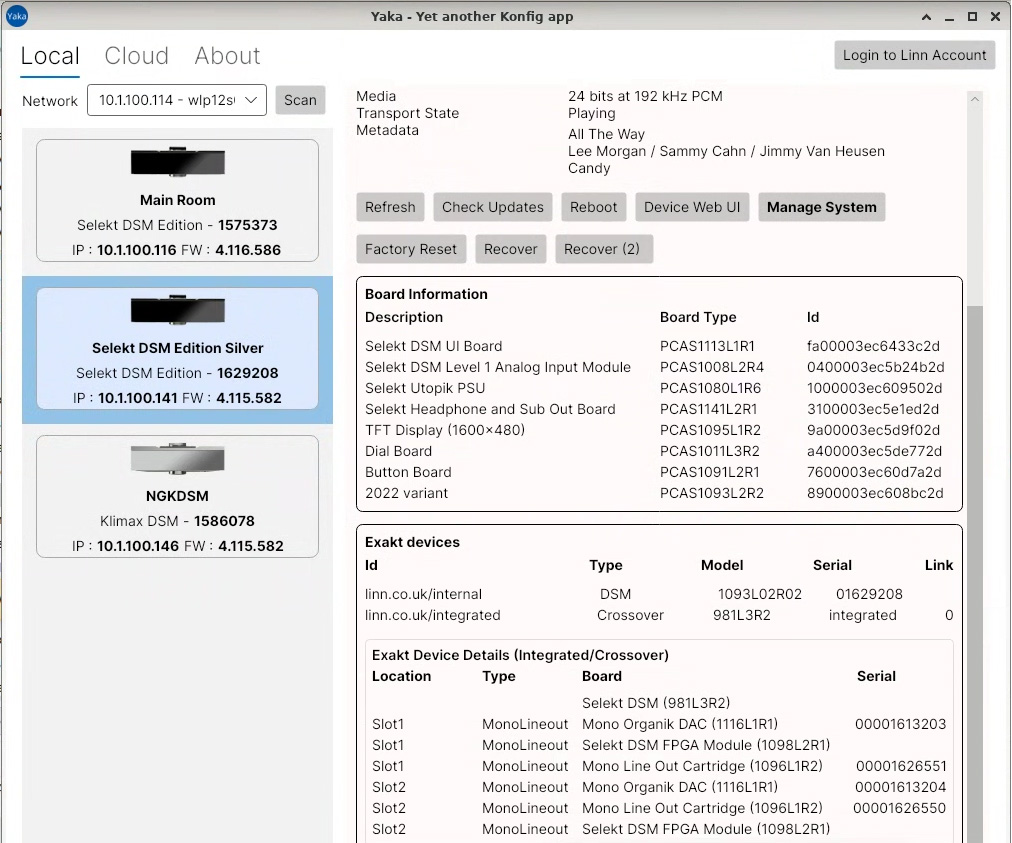
Task: Click the Recover (2) button
Action: point(602,249)
